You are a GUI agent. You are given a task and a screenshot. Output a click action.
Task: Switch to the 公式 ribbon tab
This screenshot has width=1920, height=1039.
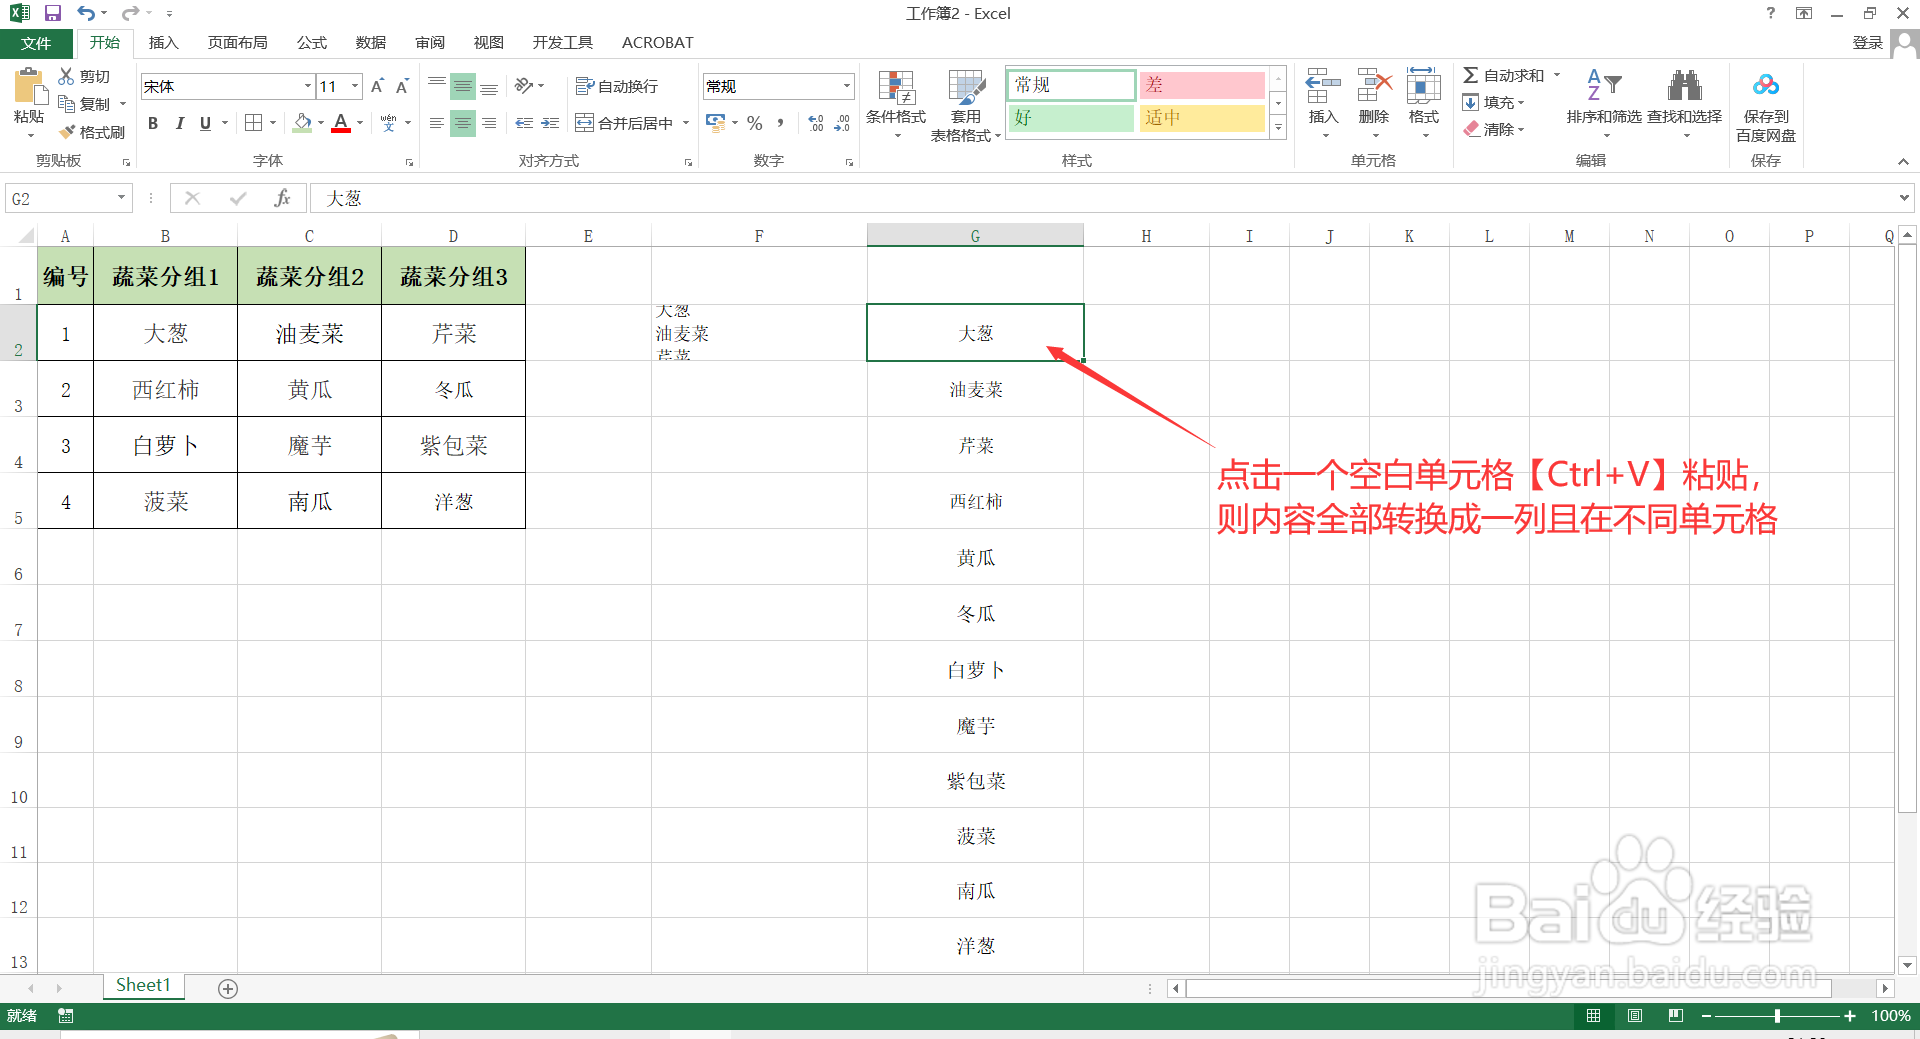(x=310, y=42)
